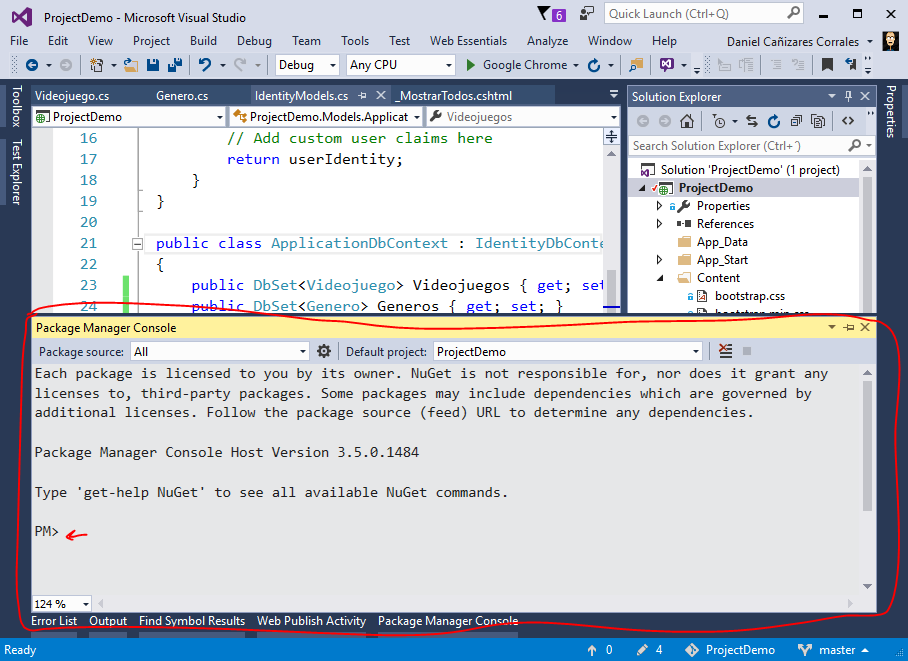Open the Google Chrome browser dropdown arrow
Viewport: 908px width, 661px height.
[x=576, y=65]
